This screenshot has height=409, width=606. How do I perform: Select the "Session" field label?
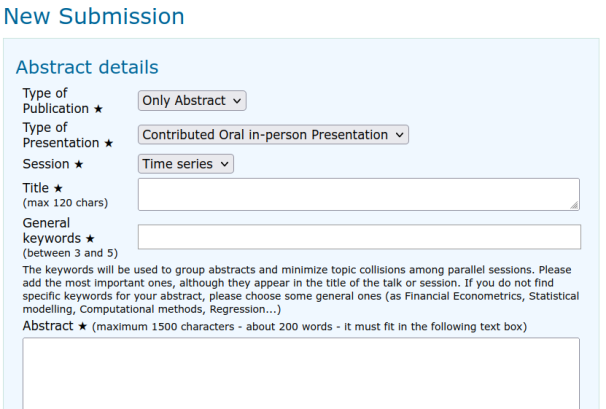(46, 164)
